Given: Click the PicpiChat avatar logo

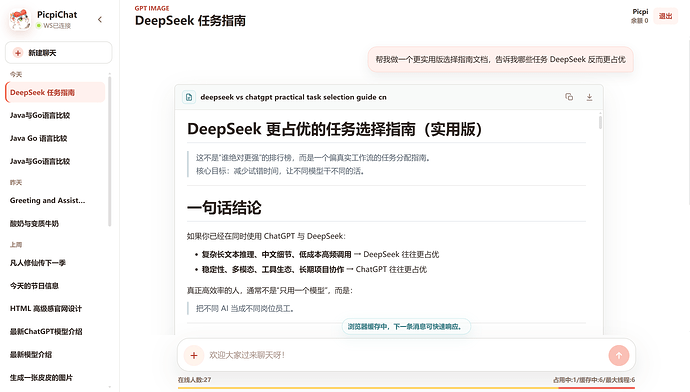Looking at the screenshot, I should tap(20, 19).
